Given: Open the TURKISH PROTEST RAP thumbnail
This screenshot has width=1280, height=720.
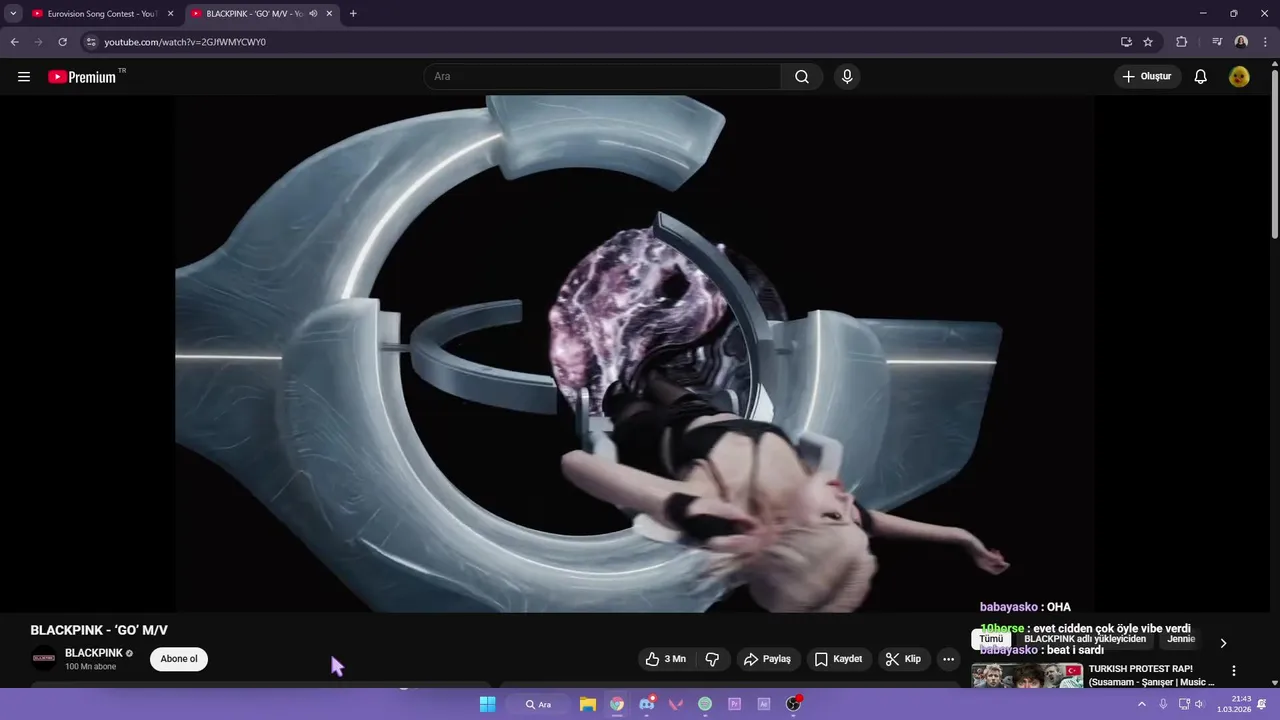Looking at the screenshot, I should point(1027,676).
